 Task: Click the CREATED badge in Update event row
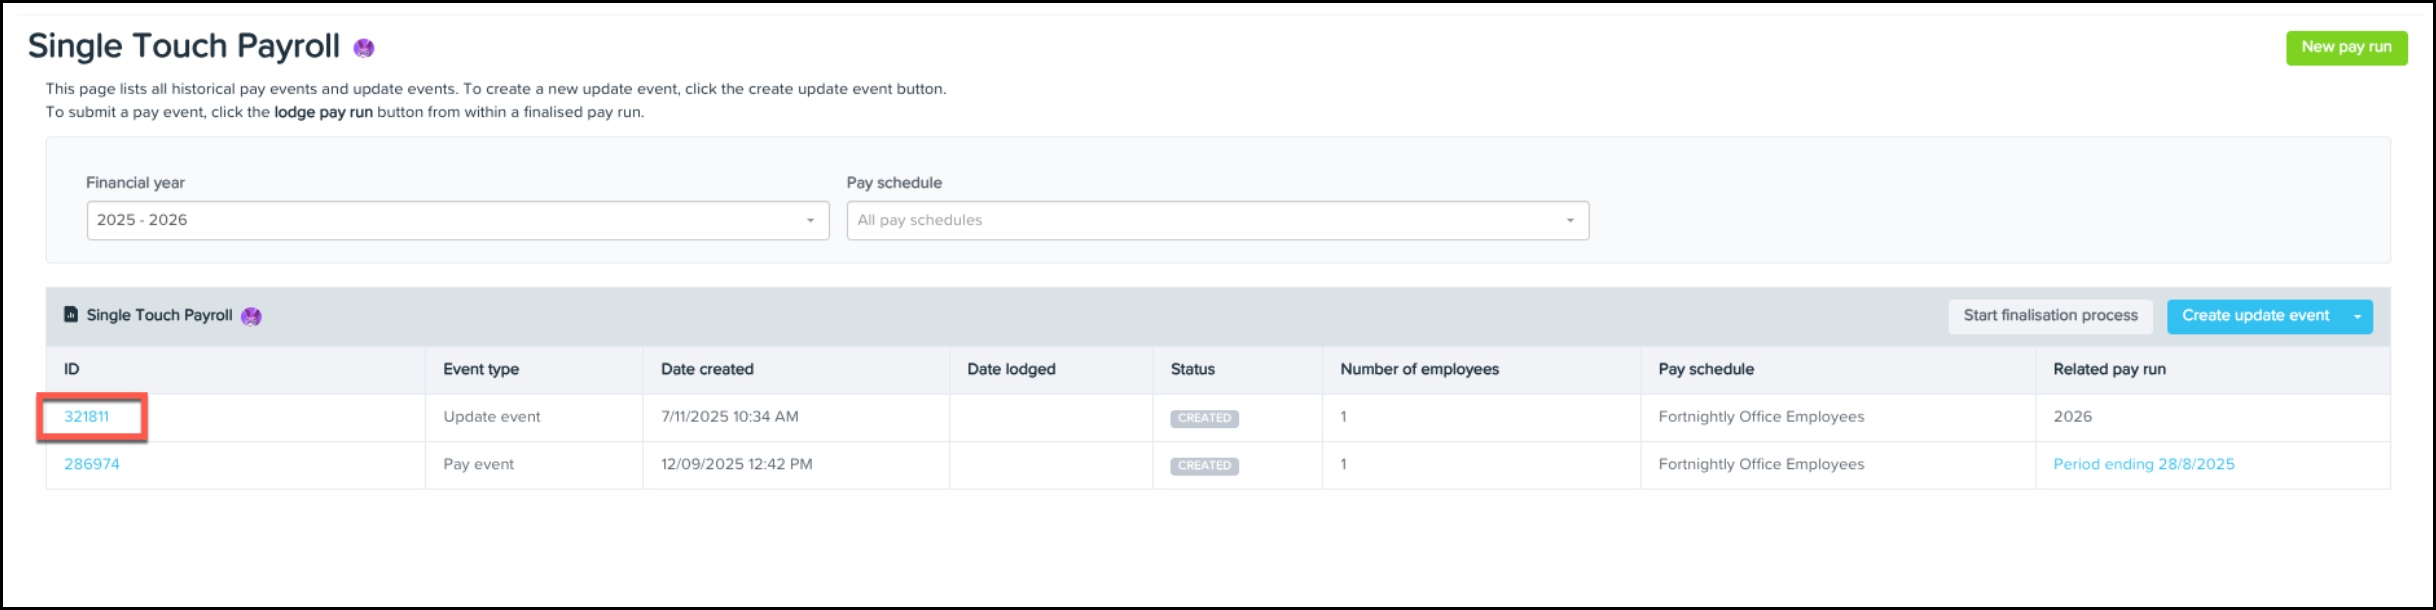point(1204,418)
